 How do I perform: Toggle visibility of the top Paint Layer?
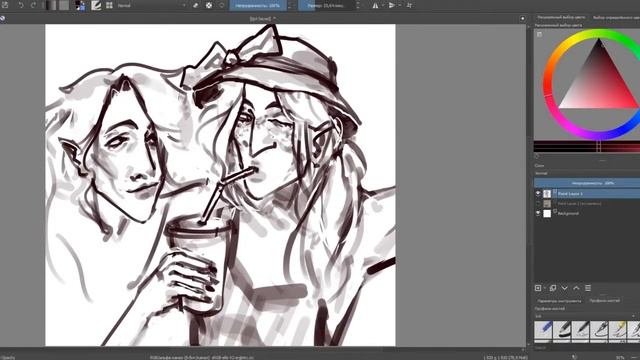(x=538, y=193)
